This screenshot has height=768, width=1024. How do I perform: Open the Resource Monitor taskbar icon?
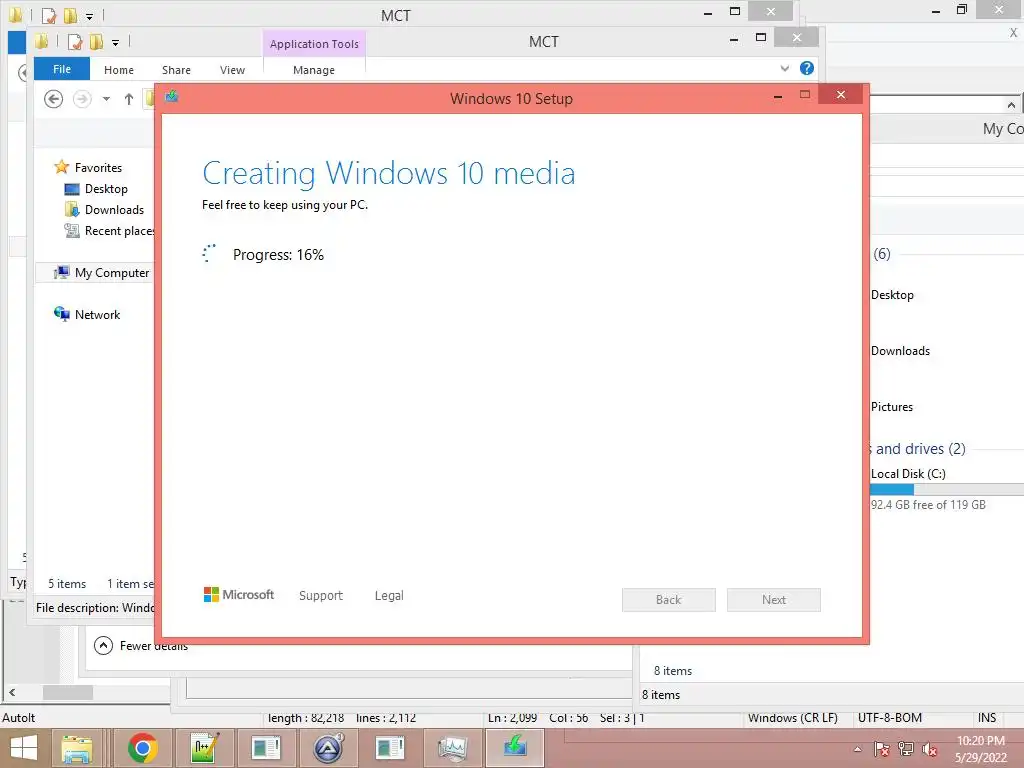[x=452, y=748]
